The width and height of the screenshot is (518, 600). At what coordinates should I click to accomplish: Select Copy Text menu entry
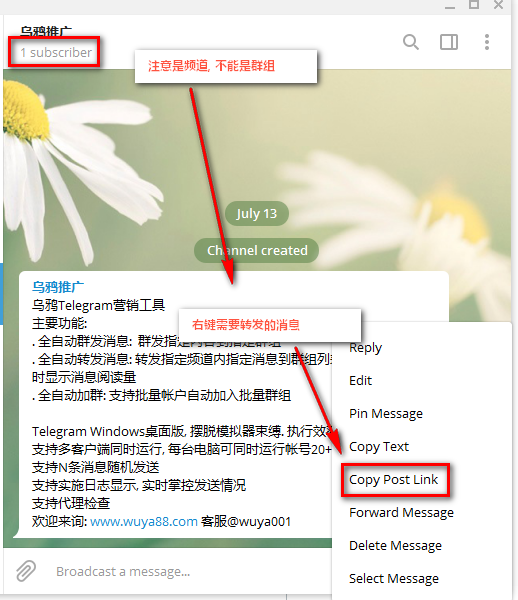379,447
